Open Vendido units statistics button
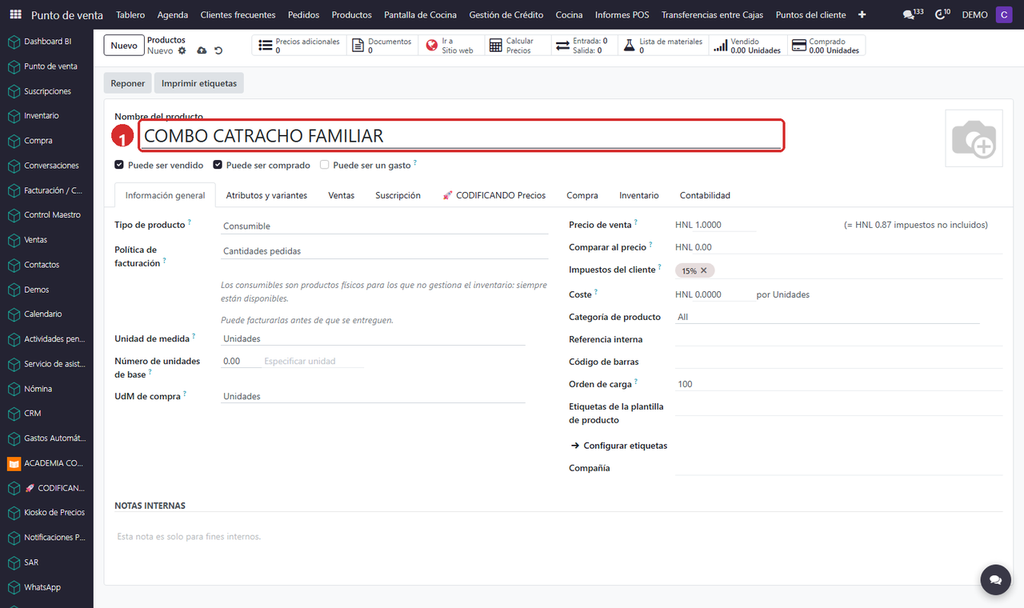1024x608 pixels. [748, 45]
